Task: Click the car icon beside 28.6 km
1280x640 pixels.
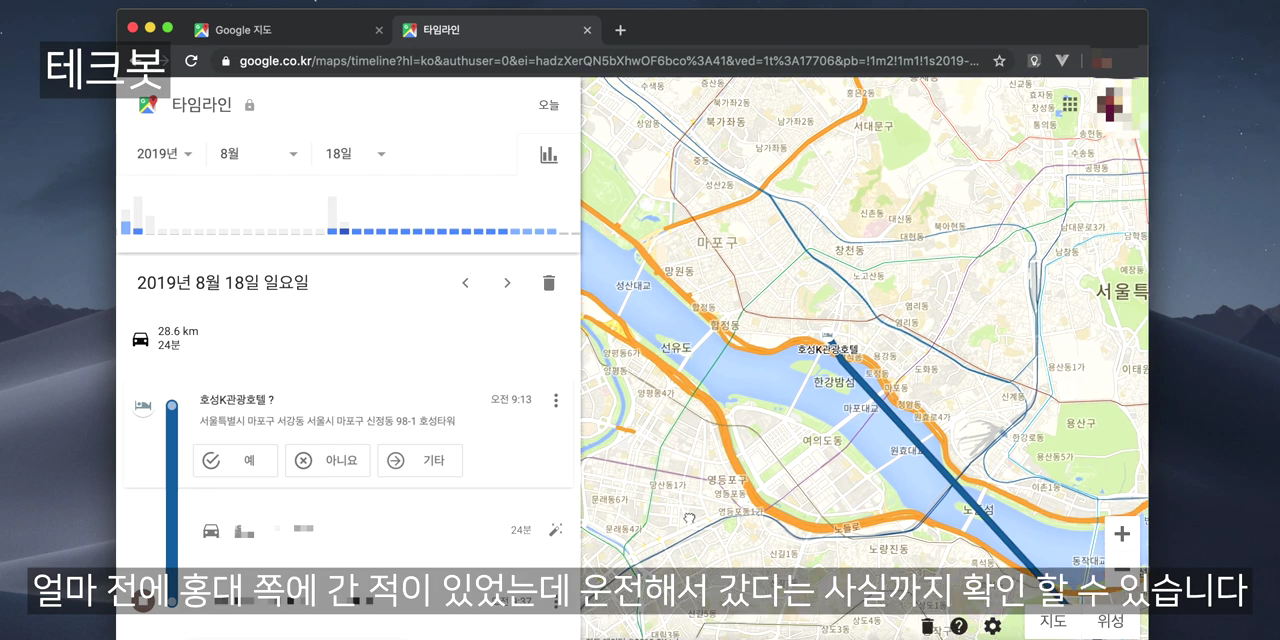Action: (x=141, y=338)
